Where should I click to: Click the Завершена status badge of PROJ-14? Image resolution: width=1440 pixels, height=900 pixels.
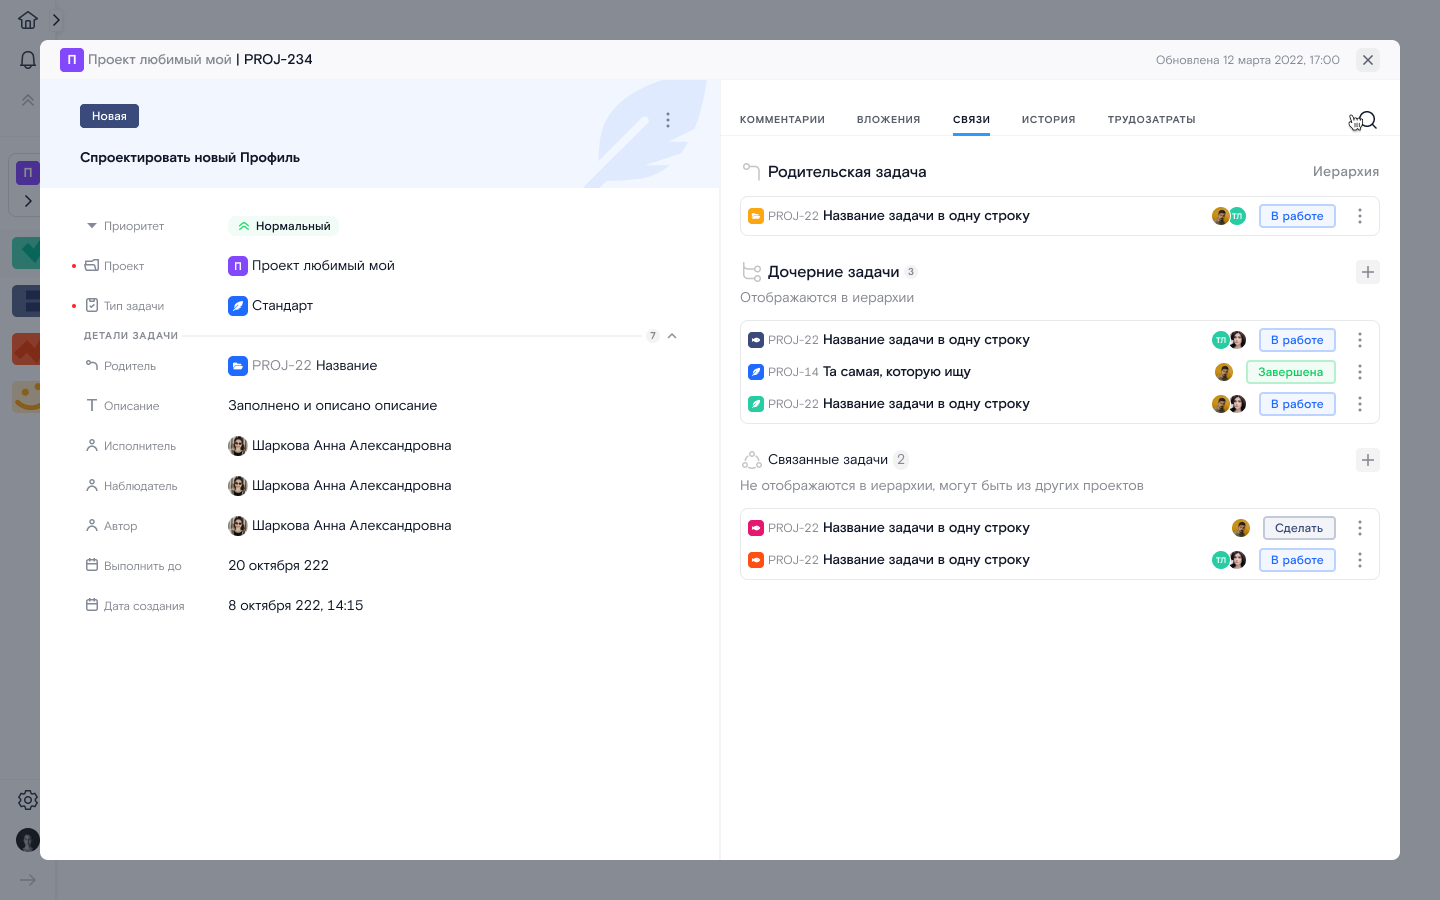tap(1290, 372)
